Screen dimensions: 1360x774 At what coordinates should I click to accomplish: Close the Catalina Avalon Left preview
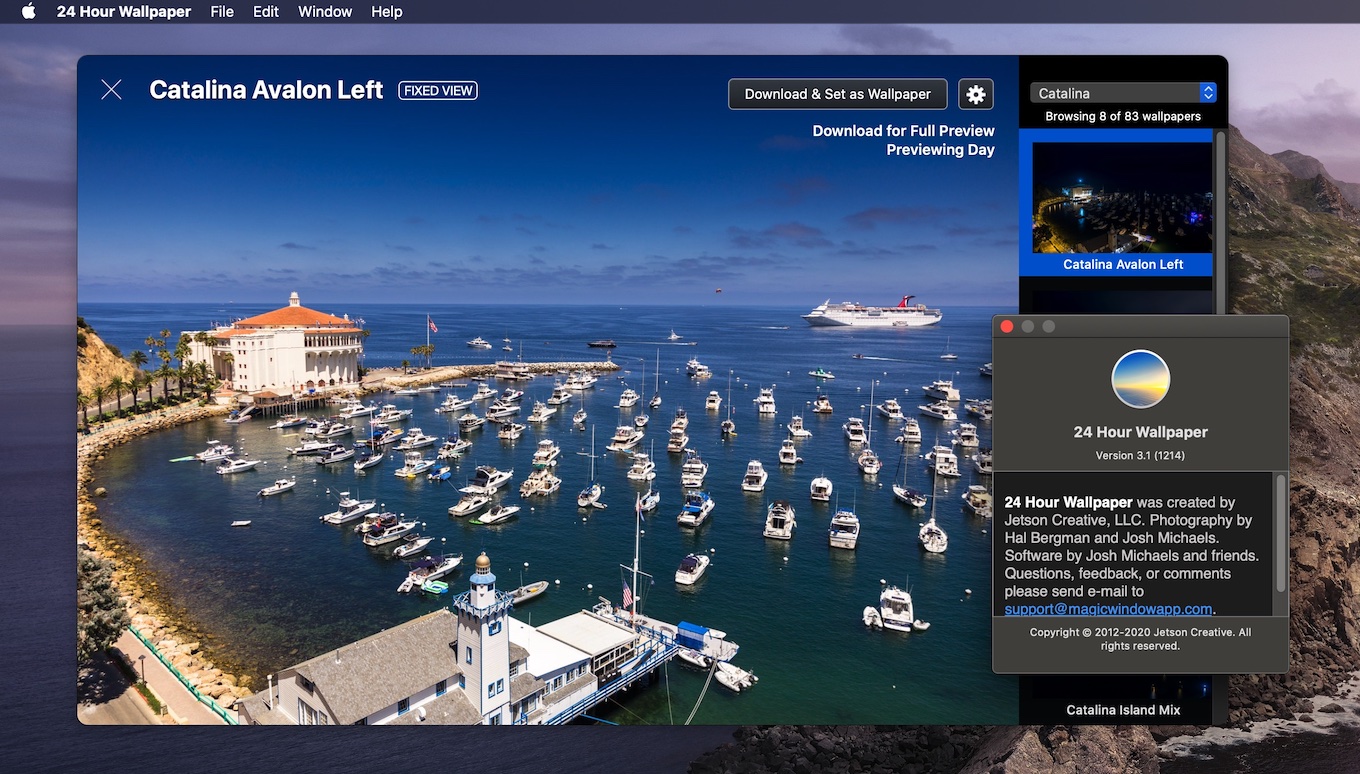coord(111,90)
